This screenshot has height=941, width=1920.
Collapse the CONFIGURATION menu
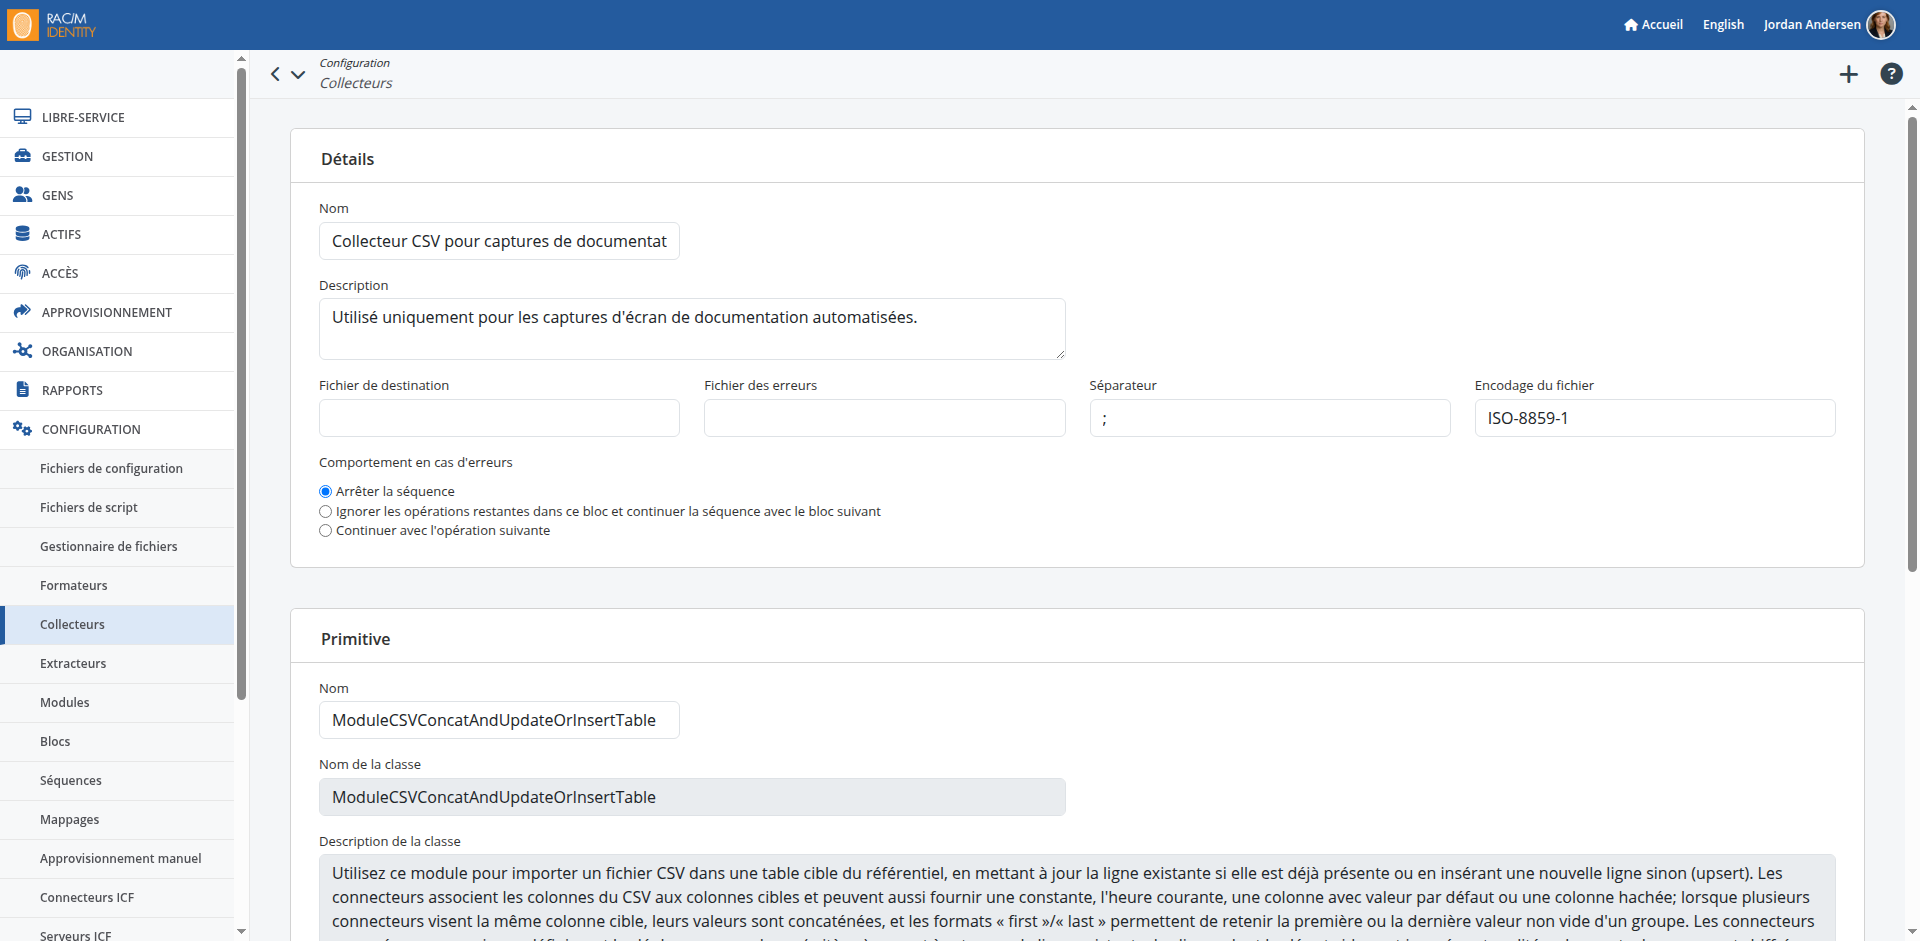[117, 430]
